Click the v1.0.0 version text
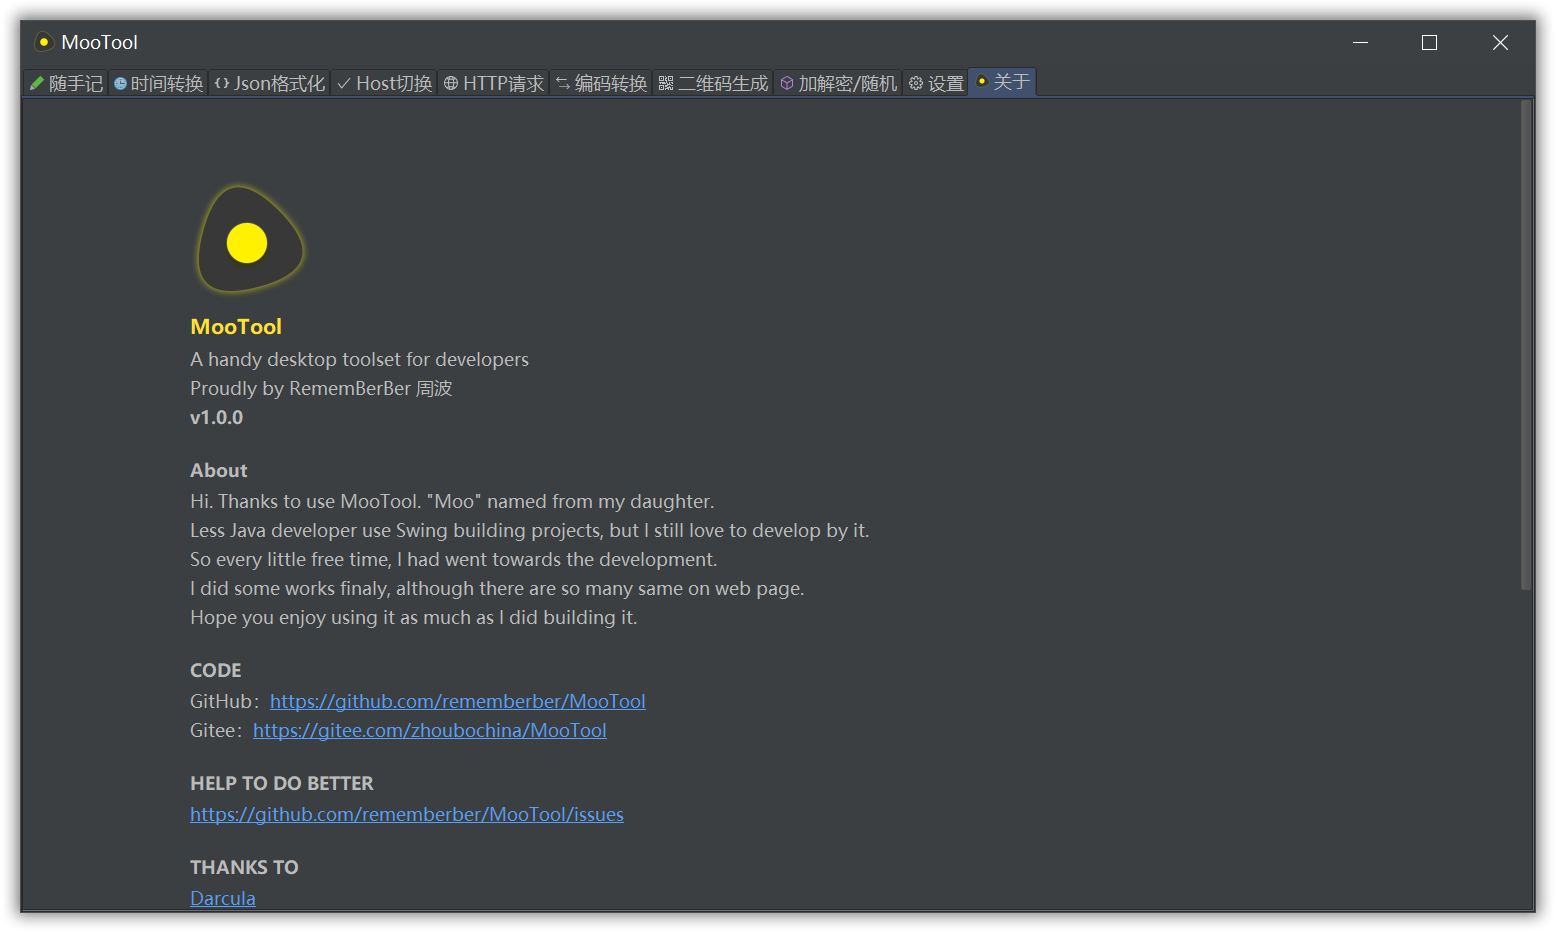The height and width of the screenshot is (933, 1556). pos(217,417)
